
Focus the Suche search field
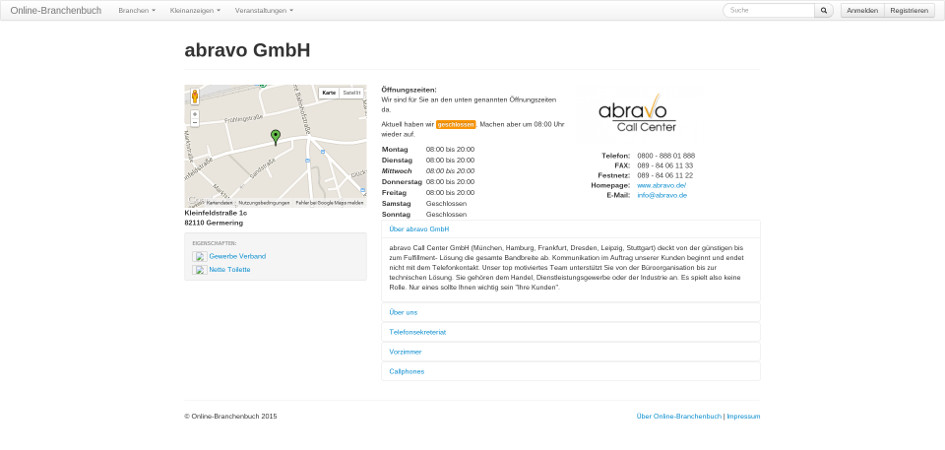(769, 11)
